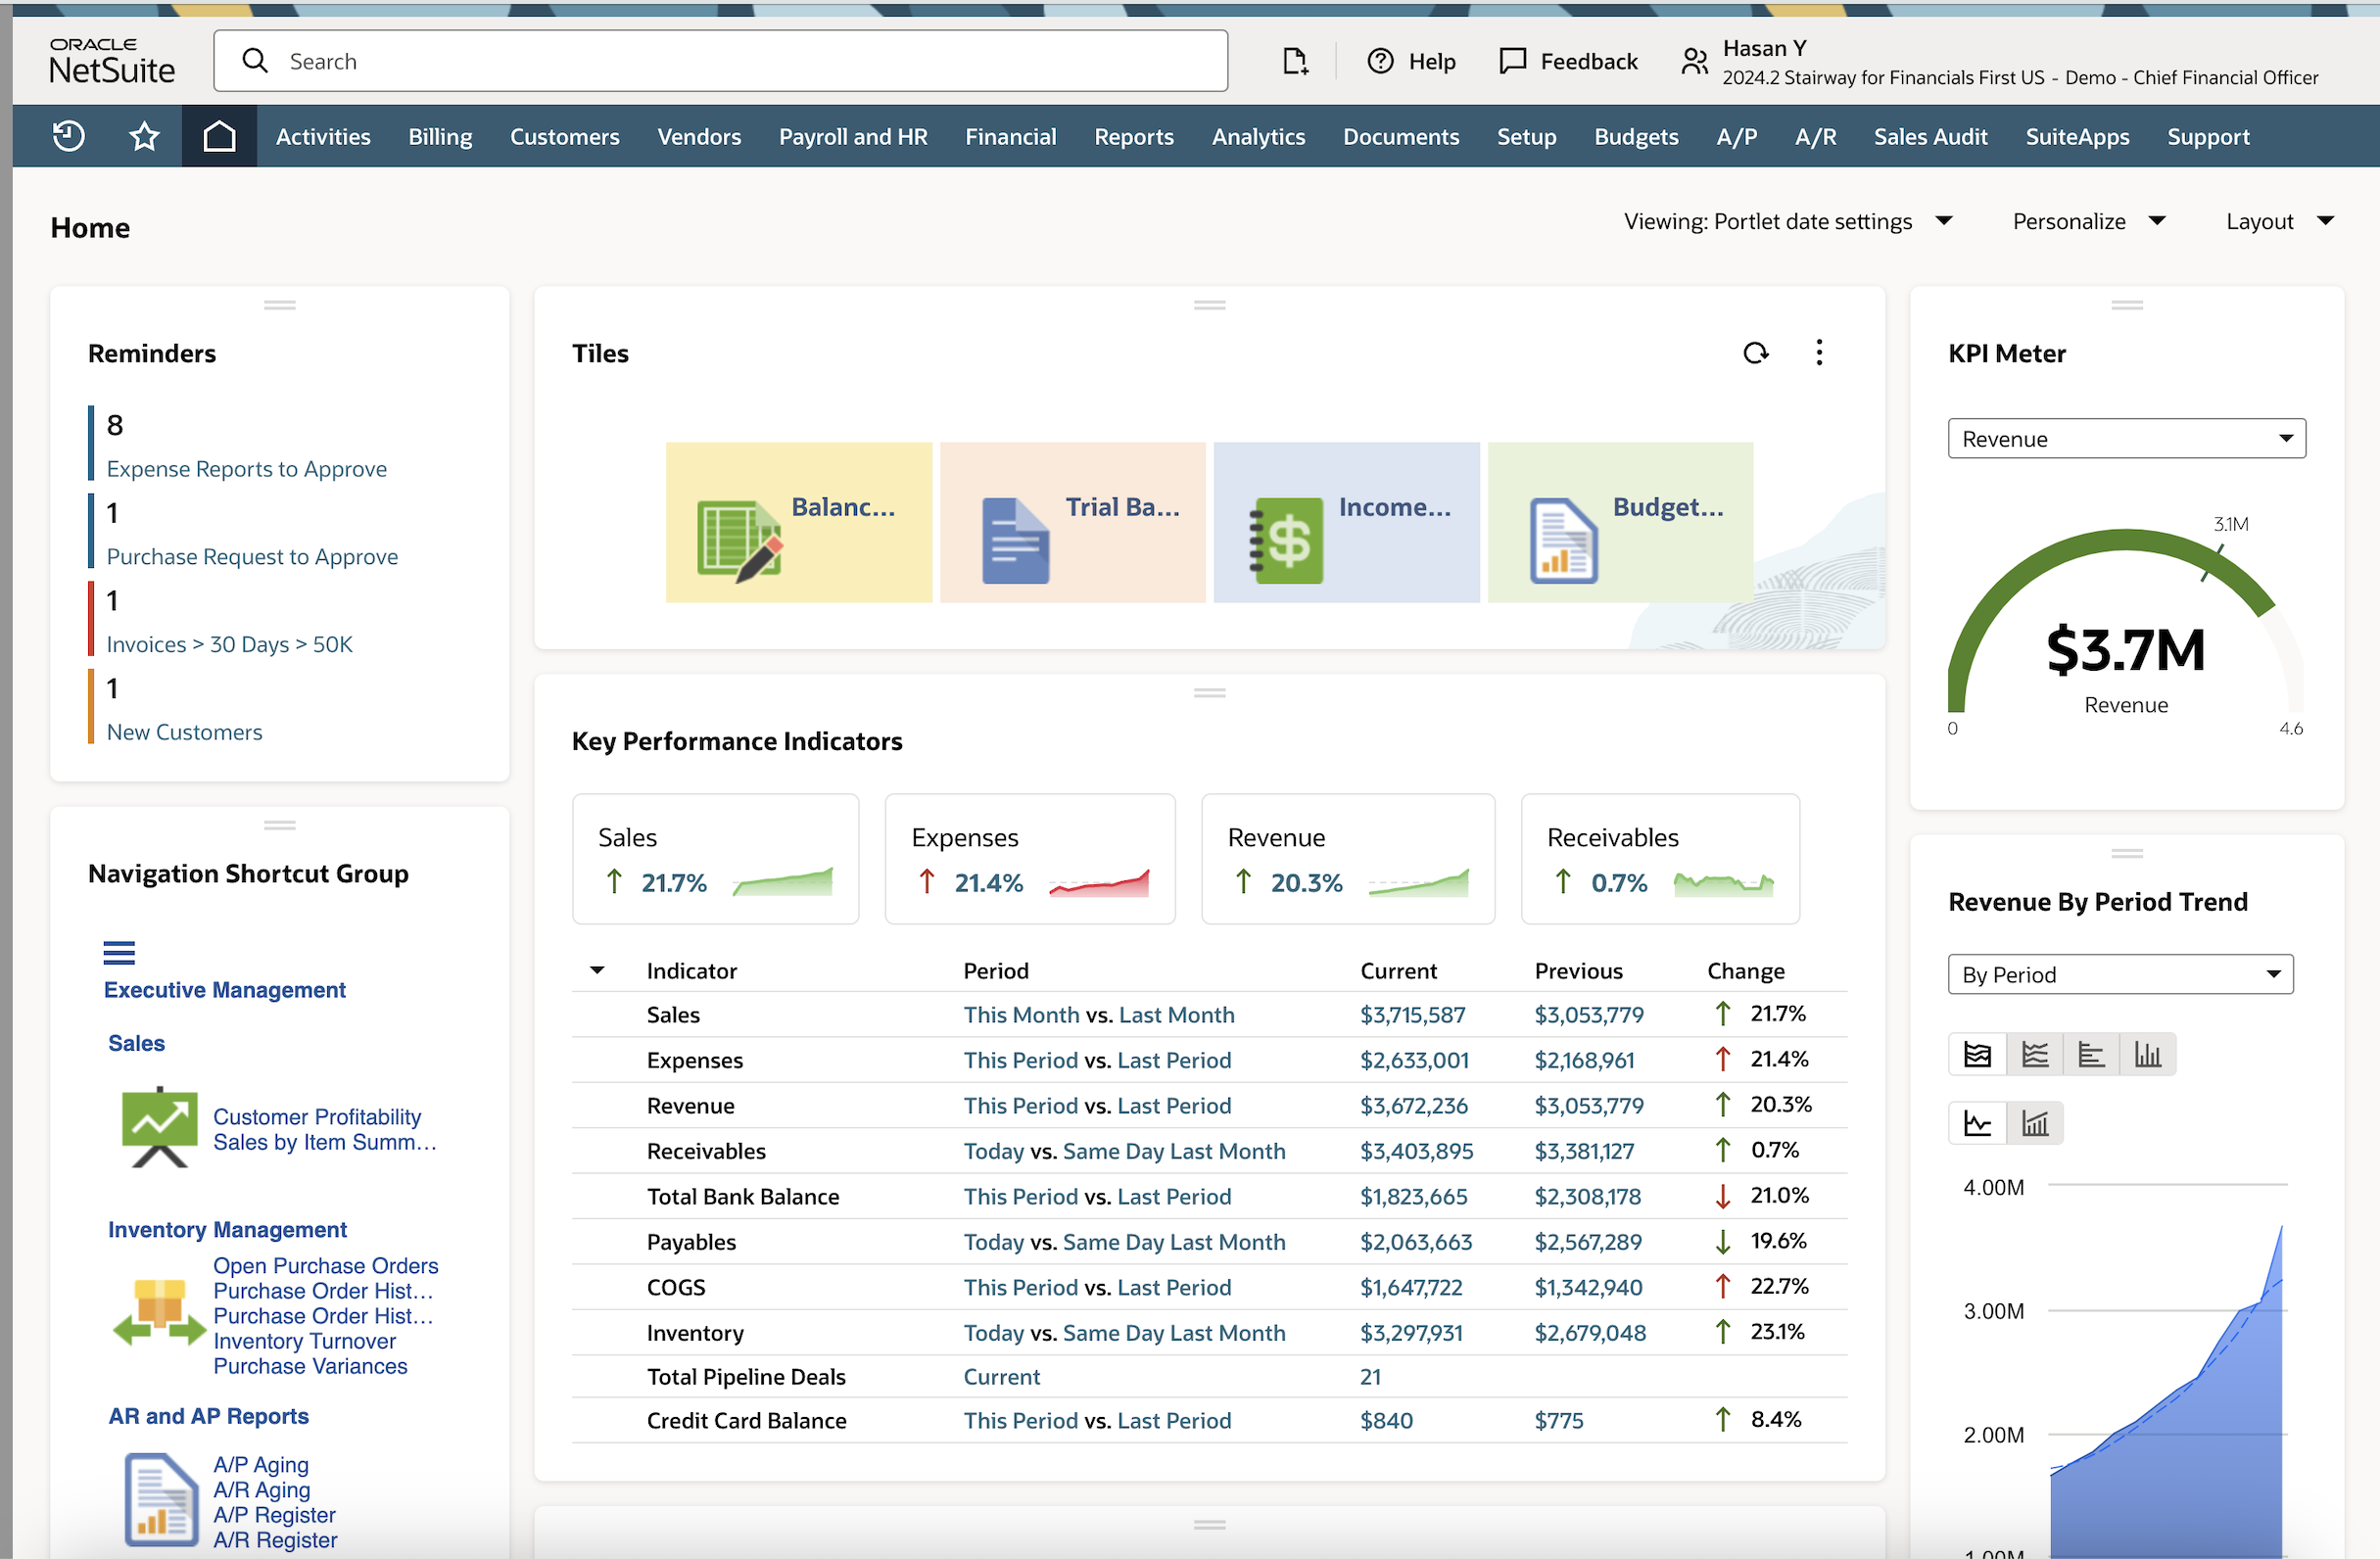Screen dimensions: 2380x1559
Task: Open the Analytics menu
Action: [x=1258, y=136]
